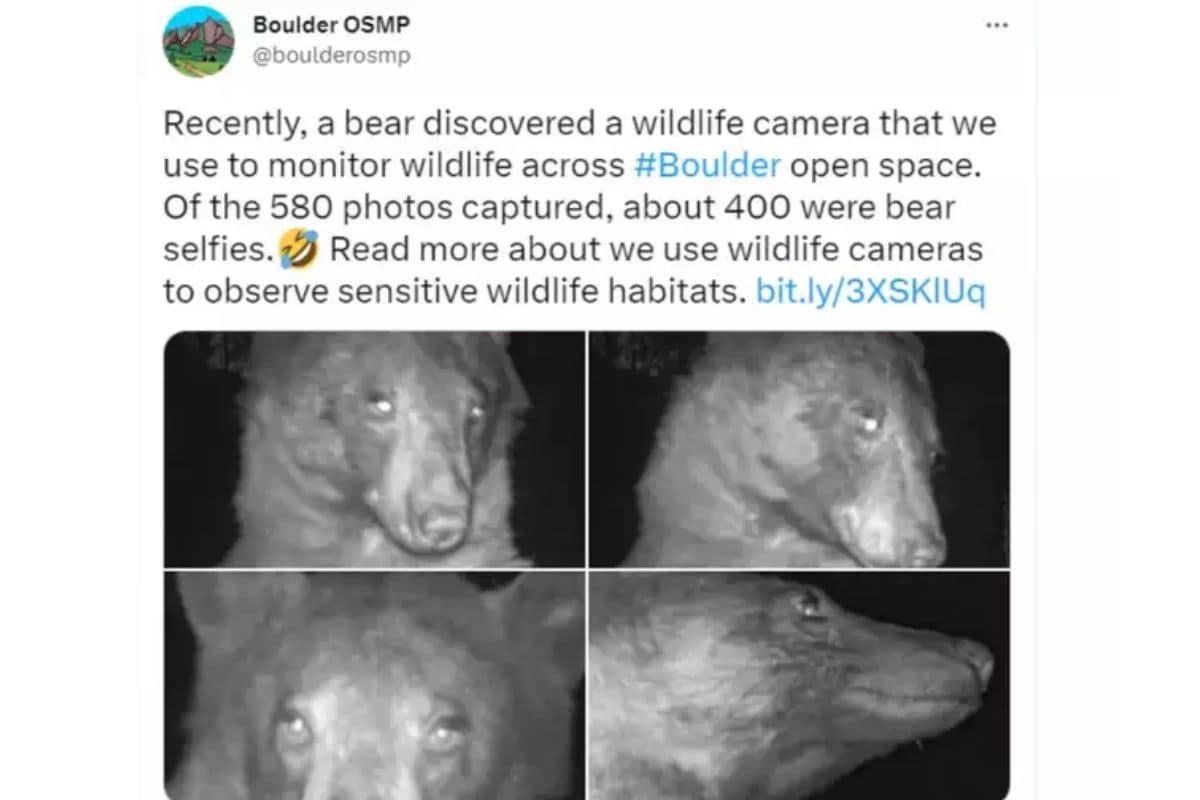Open the #Boulder hashtag

click(707, 165)
